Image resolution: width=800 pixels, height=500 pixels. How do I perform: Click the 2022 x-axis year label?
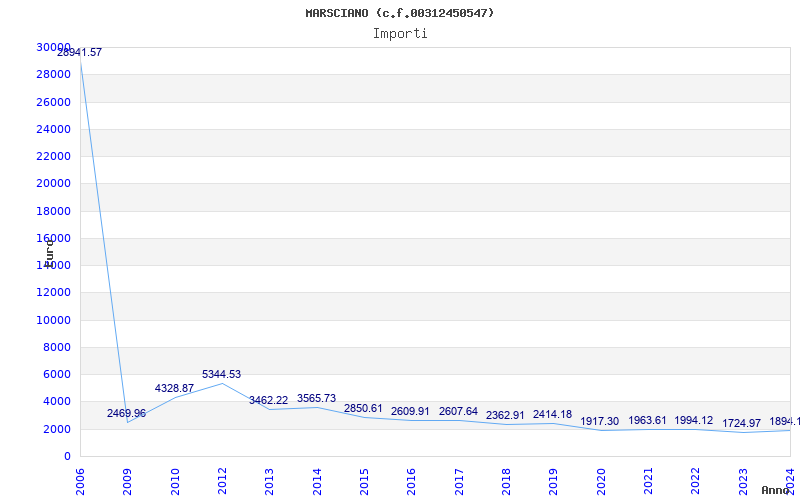pyautogui.click(x=695, y=482)
